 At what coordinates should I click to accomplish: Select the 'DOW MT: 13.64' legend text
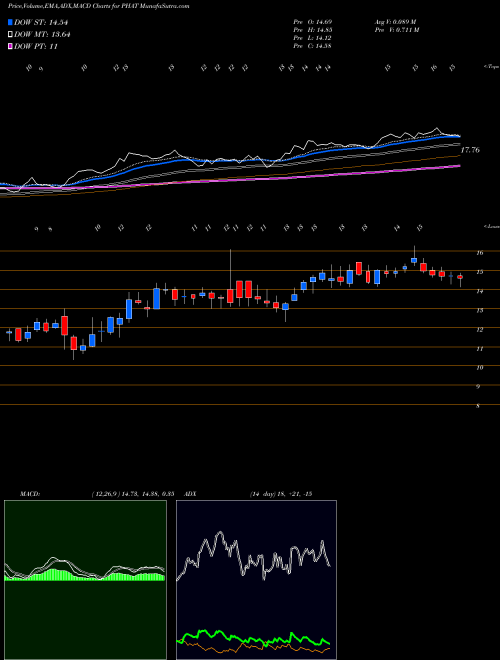coord(42,35)
